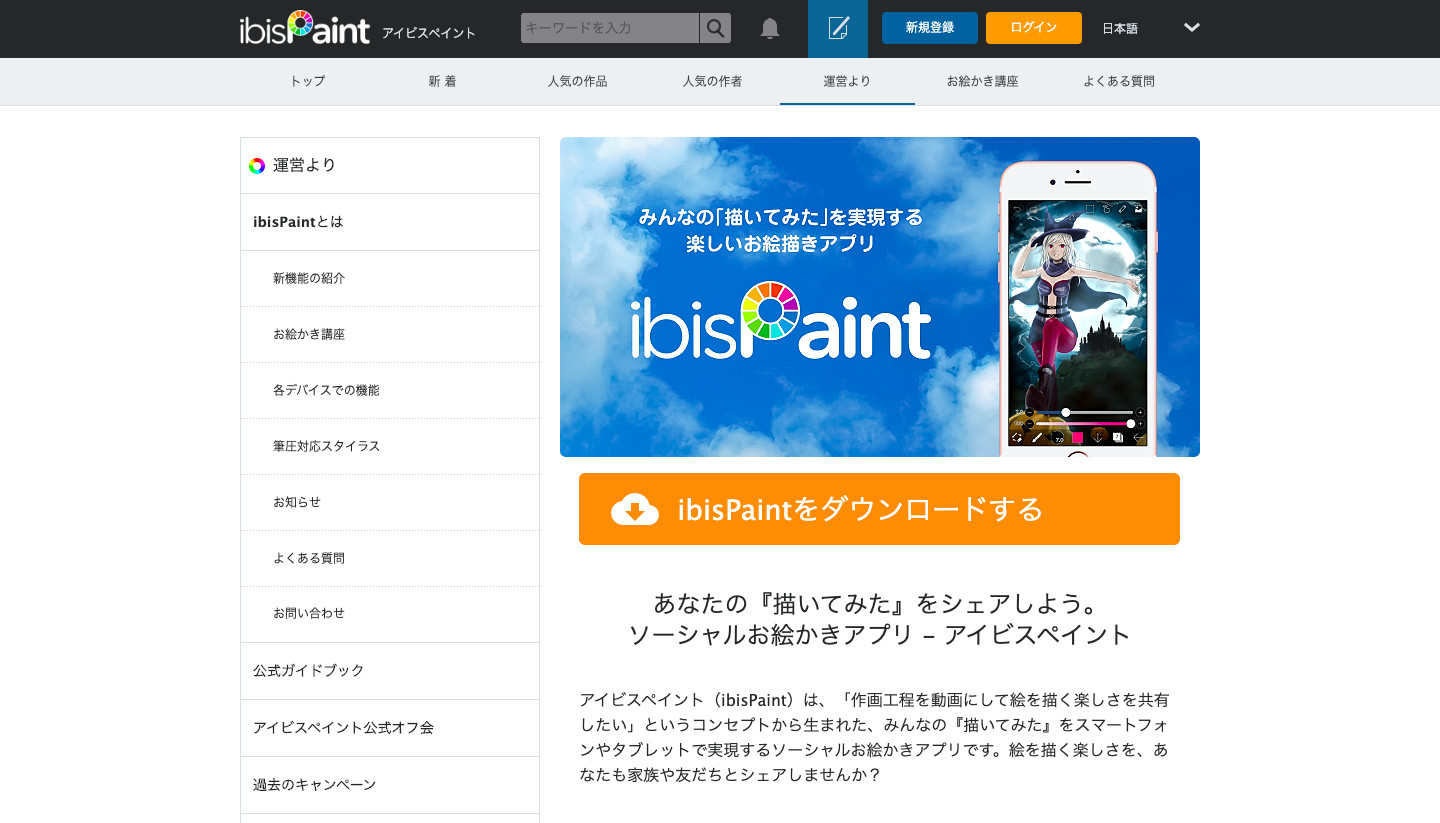Select the 新着 tab

click(442, 82)
